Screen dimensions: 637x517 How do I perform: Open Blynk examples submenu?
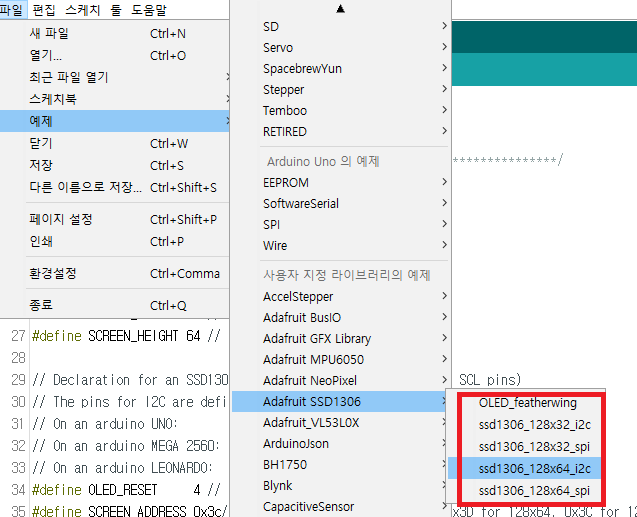pyautogui.click(x=340, y=486)
